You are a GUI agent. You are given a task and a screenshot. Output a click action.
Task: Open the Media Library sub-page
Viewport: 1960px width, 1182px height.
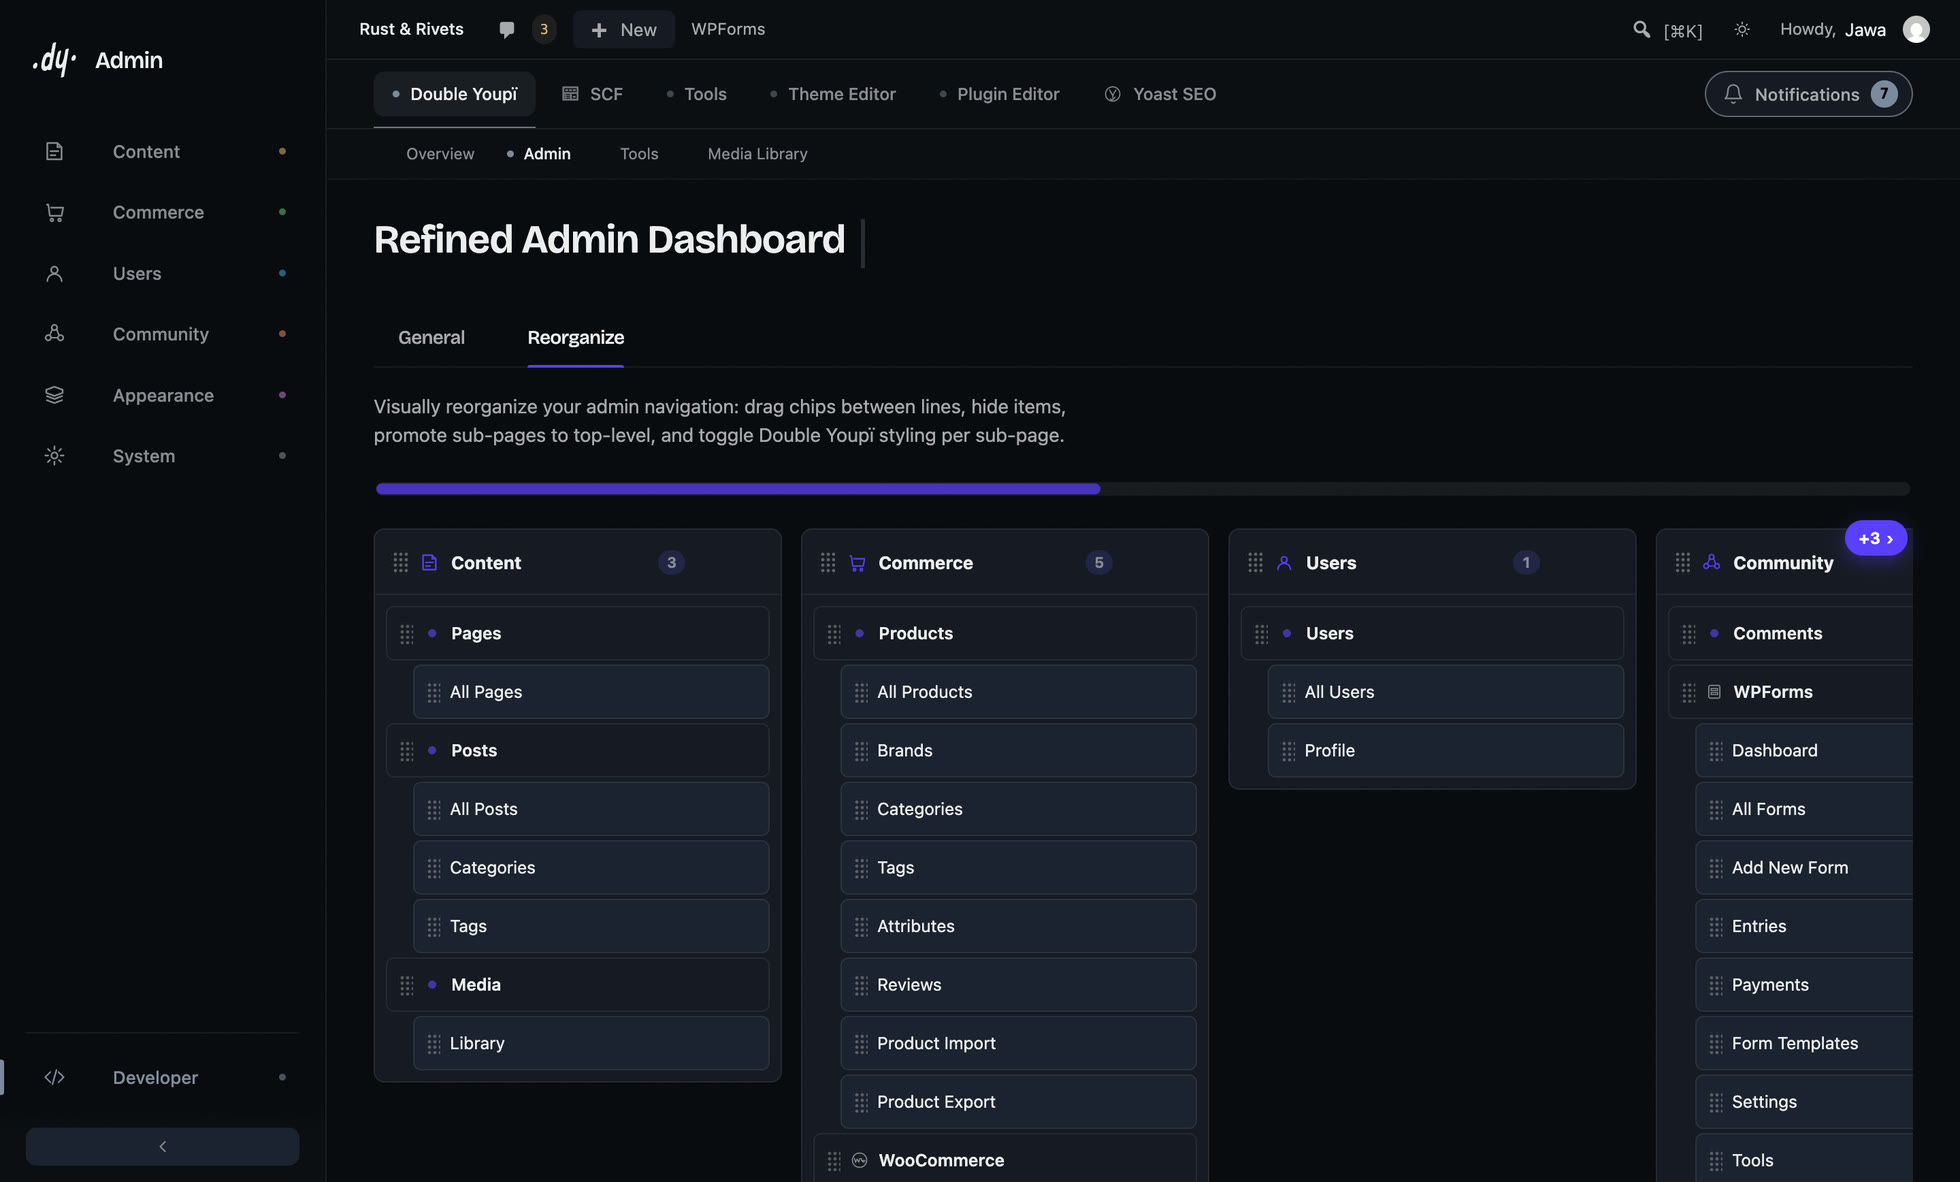tap(757, 154)
